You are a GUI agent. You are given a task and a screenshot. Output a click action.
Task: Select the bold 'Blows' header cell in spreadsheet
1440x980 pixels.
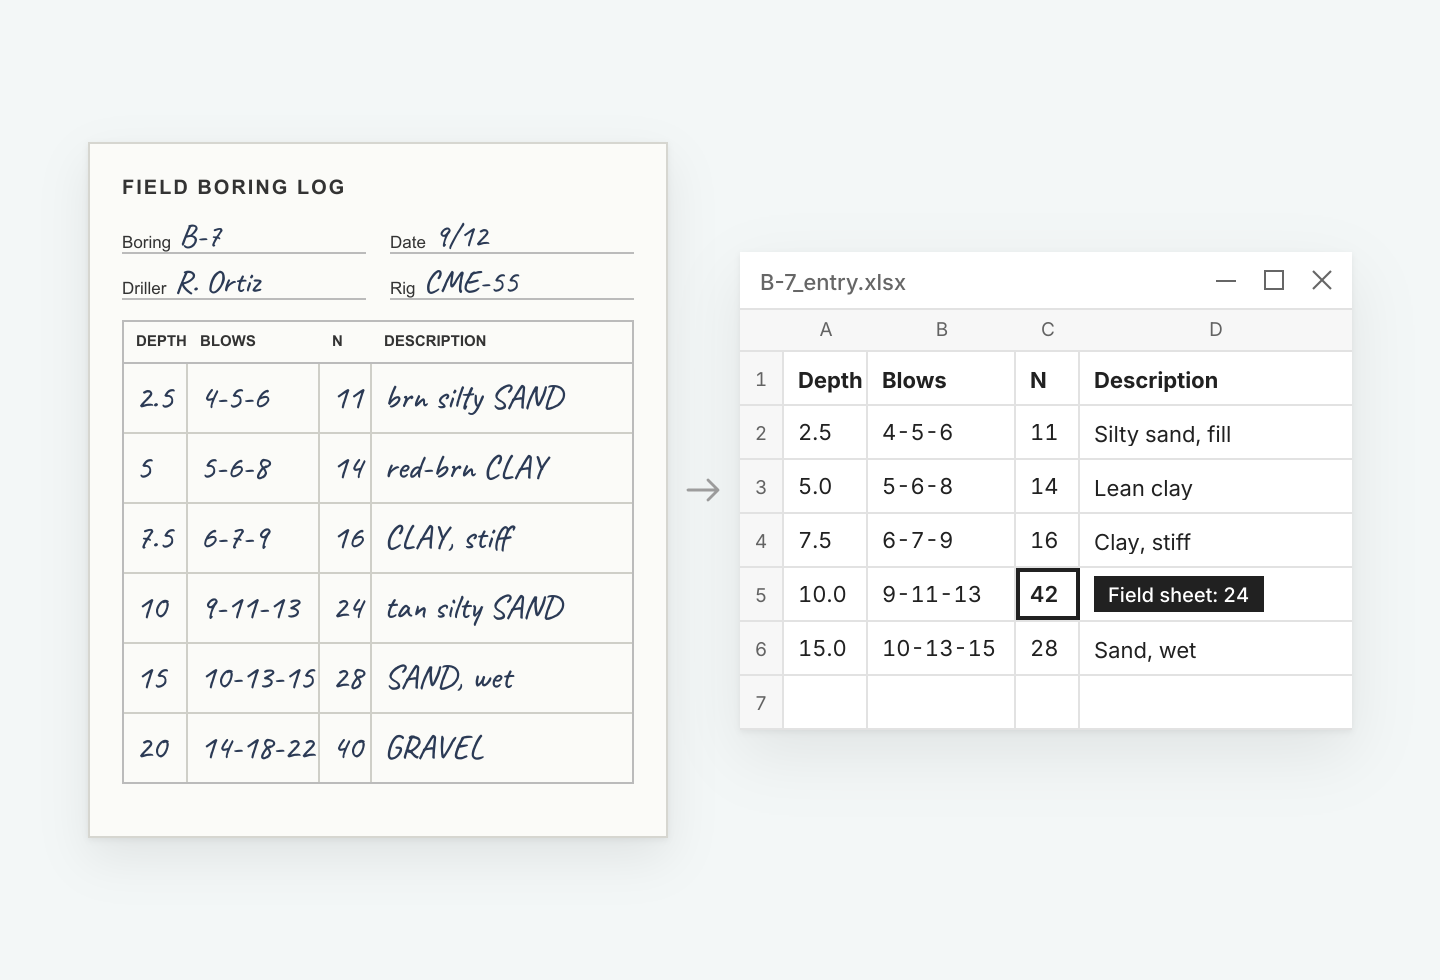[x=941, y=379]
